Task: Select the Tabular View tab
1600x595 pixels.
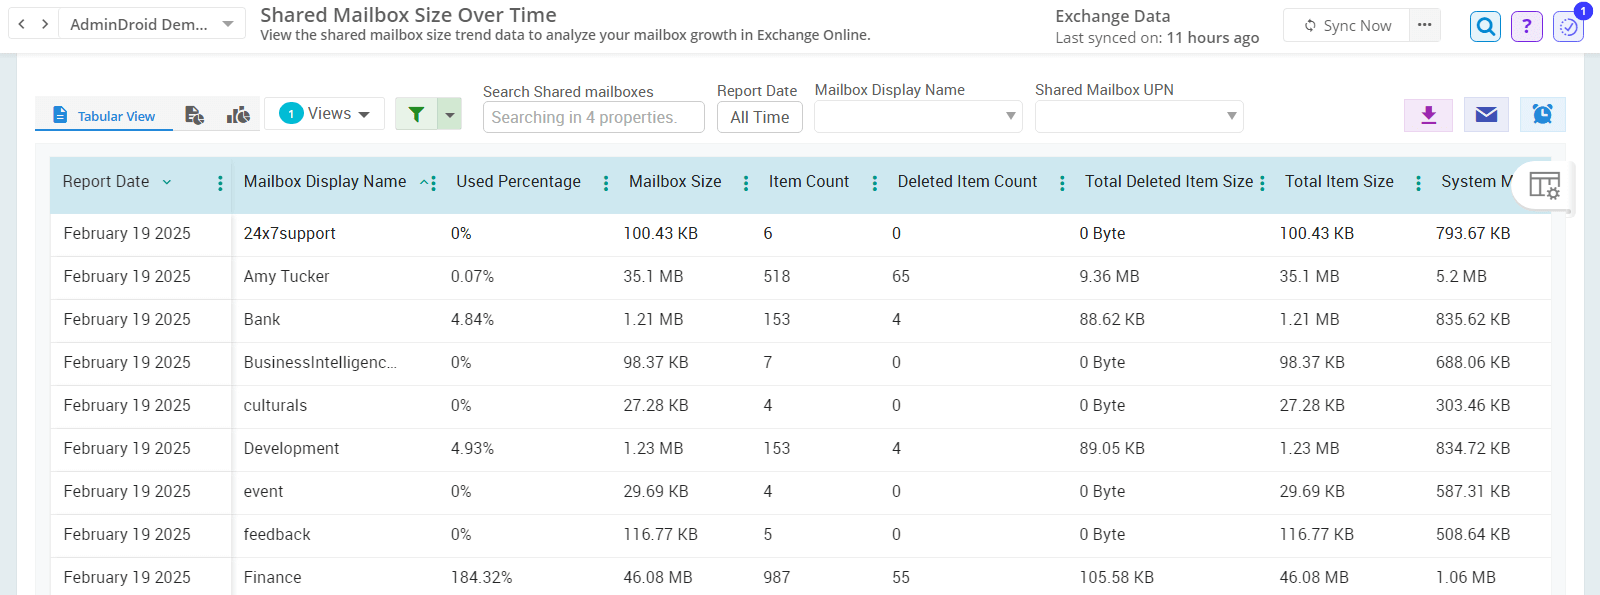Action: [x=104, y=116]
